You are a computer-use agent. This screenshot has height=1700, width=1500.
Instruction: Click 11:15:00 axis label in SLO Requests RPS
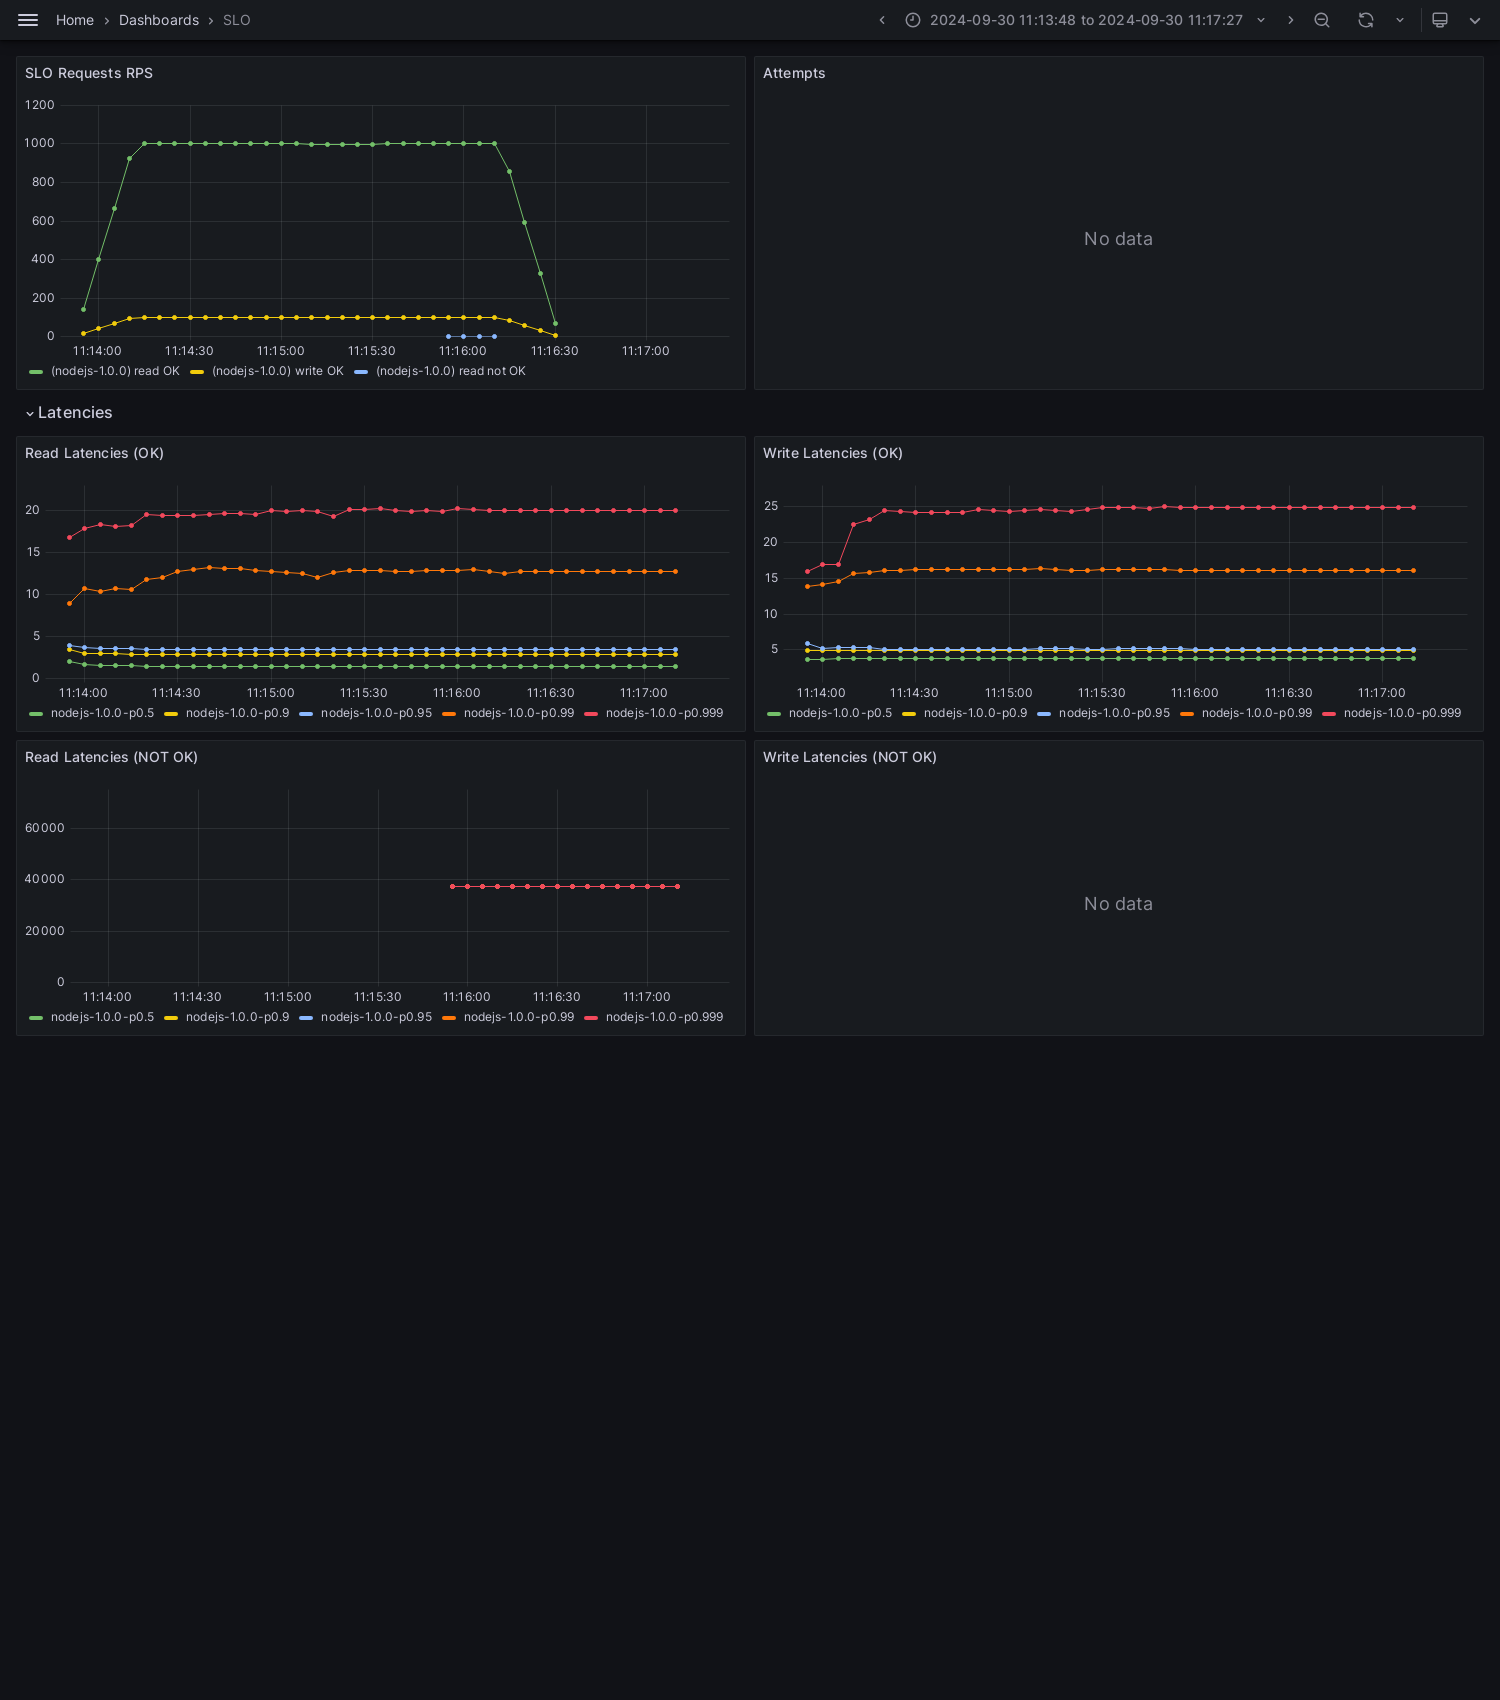[280, 351]
